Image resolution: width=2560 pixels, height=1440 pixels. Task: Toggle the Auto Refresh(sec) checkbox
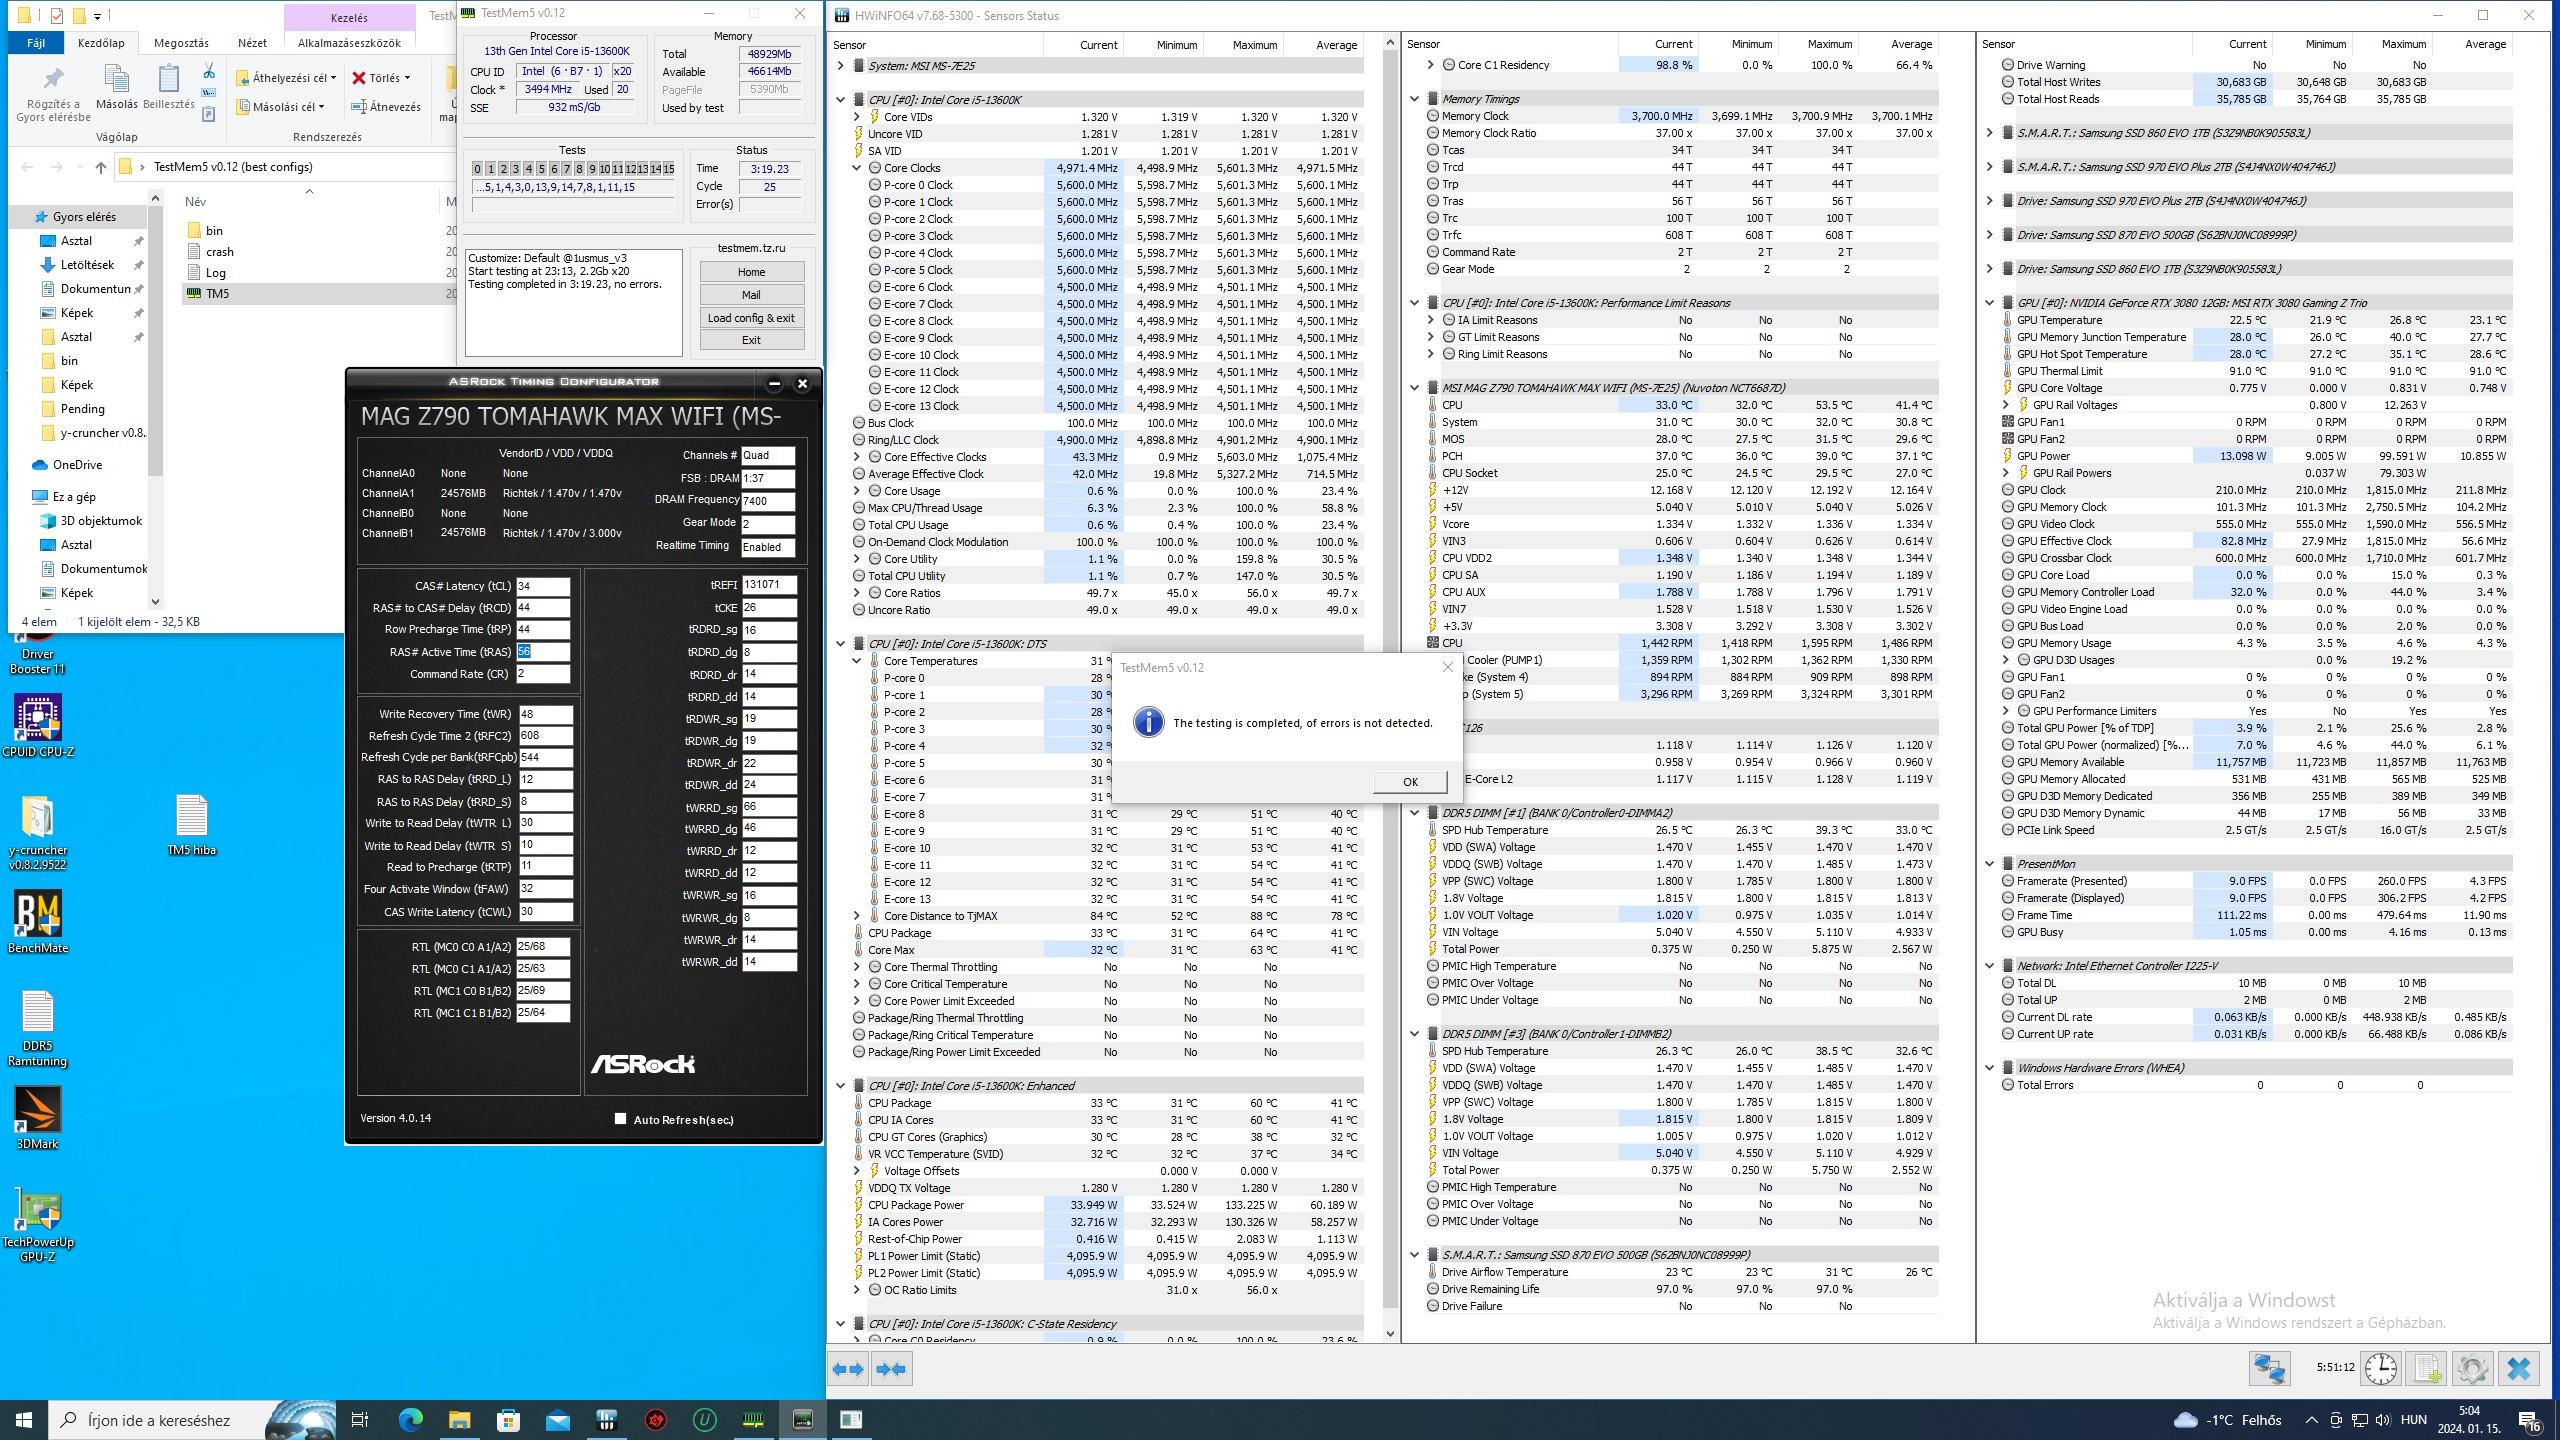pyautogui.click(x=620, y=1119)
